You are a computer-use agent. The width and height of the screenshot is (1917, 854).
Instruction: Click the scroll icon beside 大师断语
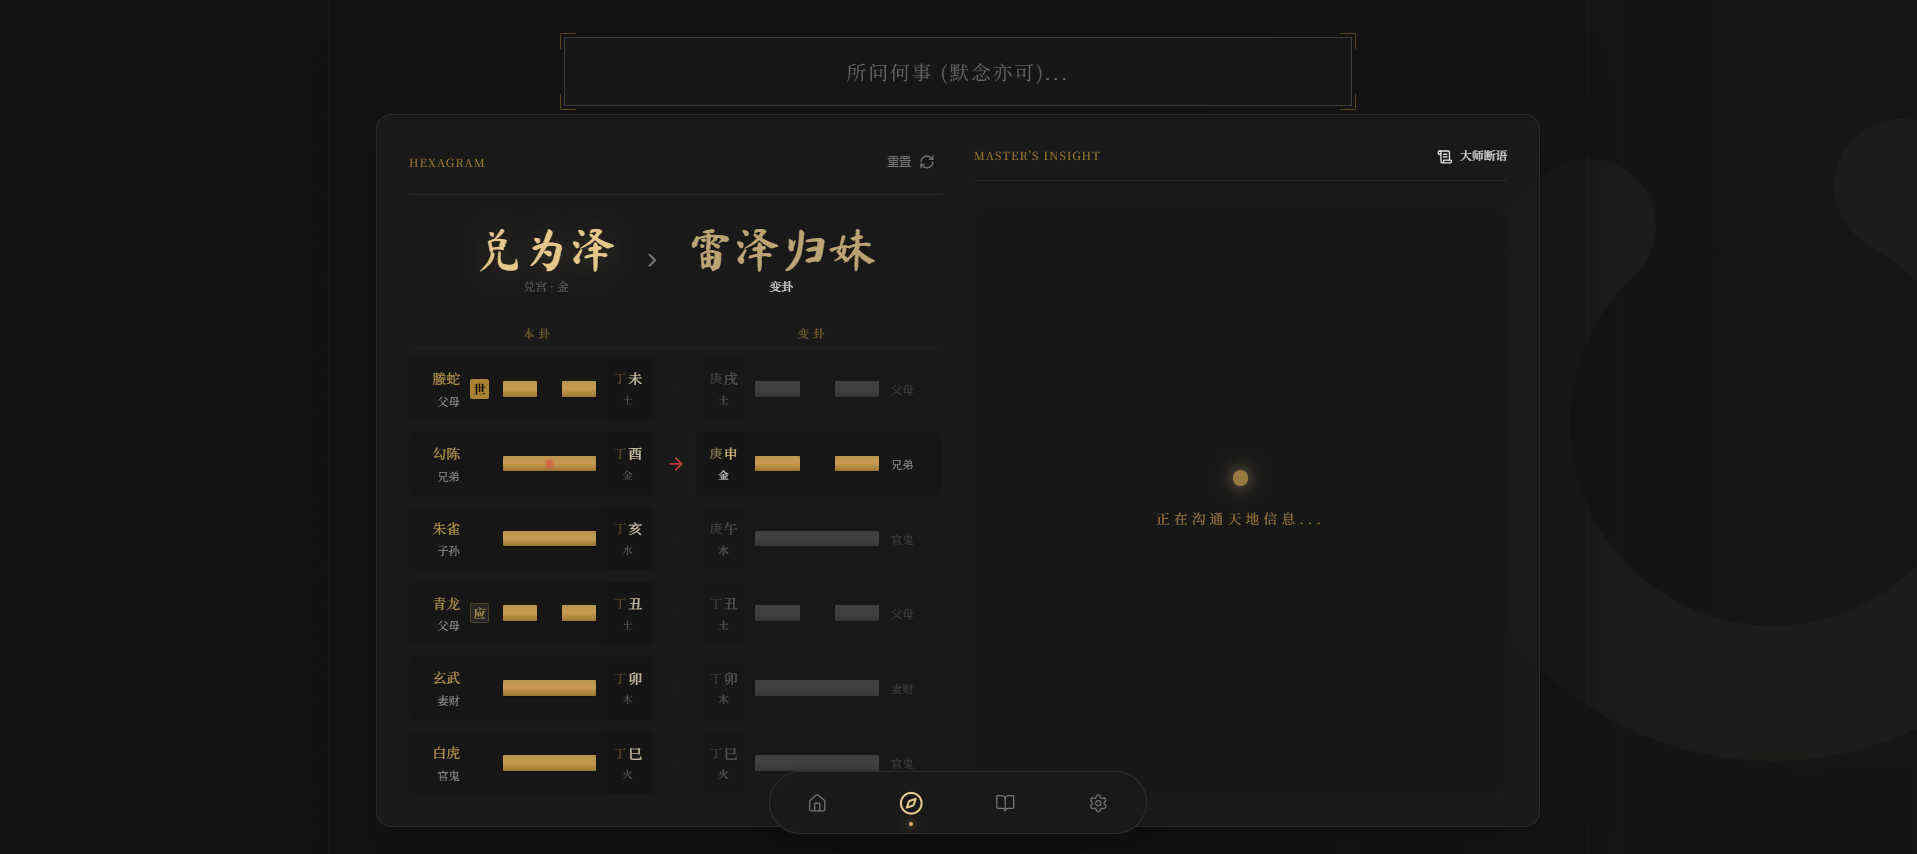pos(1444,157)
